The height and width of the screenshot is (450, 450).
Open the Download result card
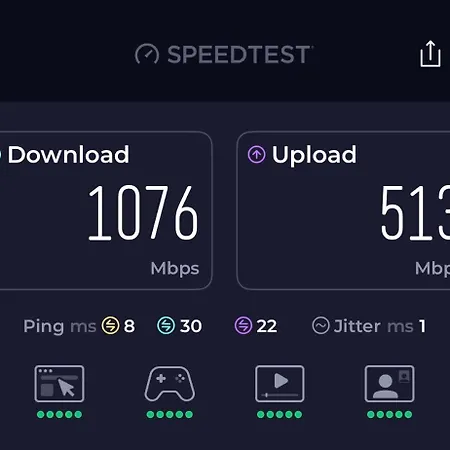pos(106,210)
